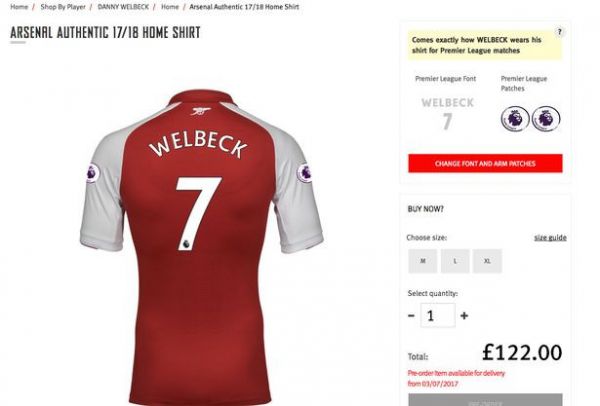This screenshot has width=600, height=406.
Task: Open the size guide link
Action: point(549,238)
